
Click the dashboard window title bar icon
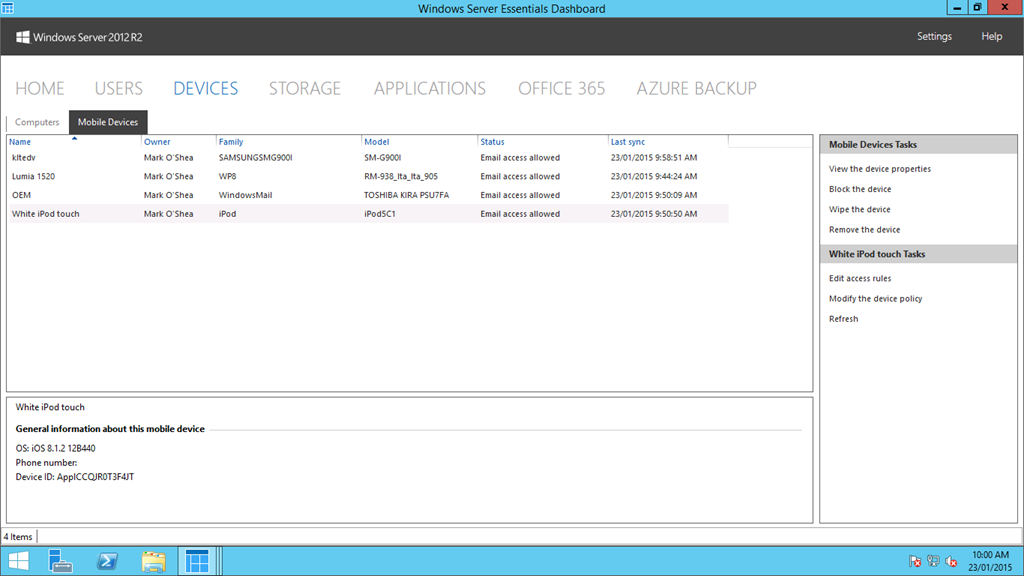pos(8,8)
